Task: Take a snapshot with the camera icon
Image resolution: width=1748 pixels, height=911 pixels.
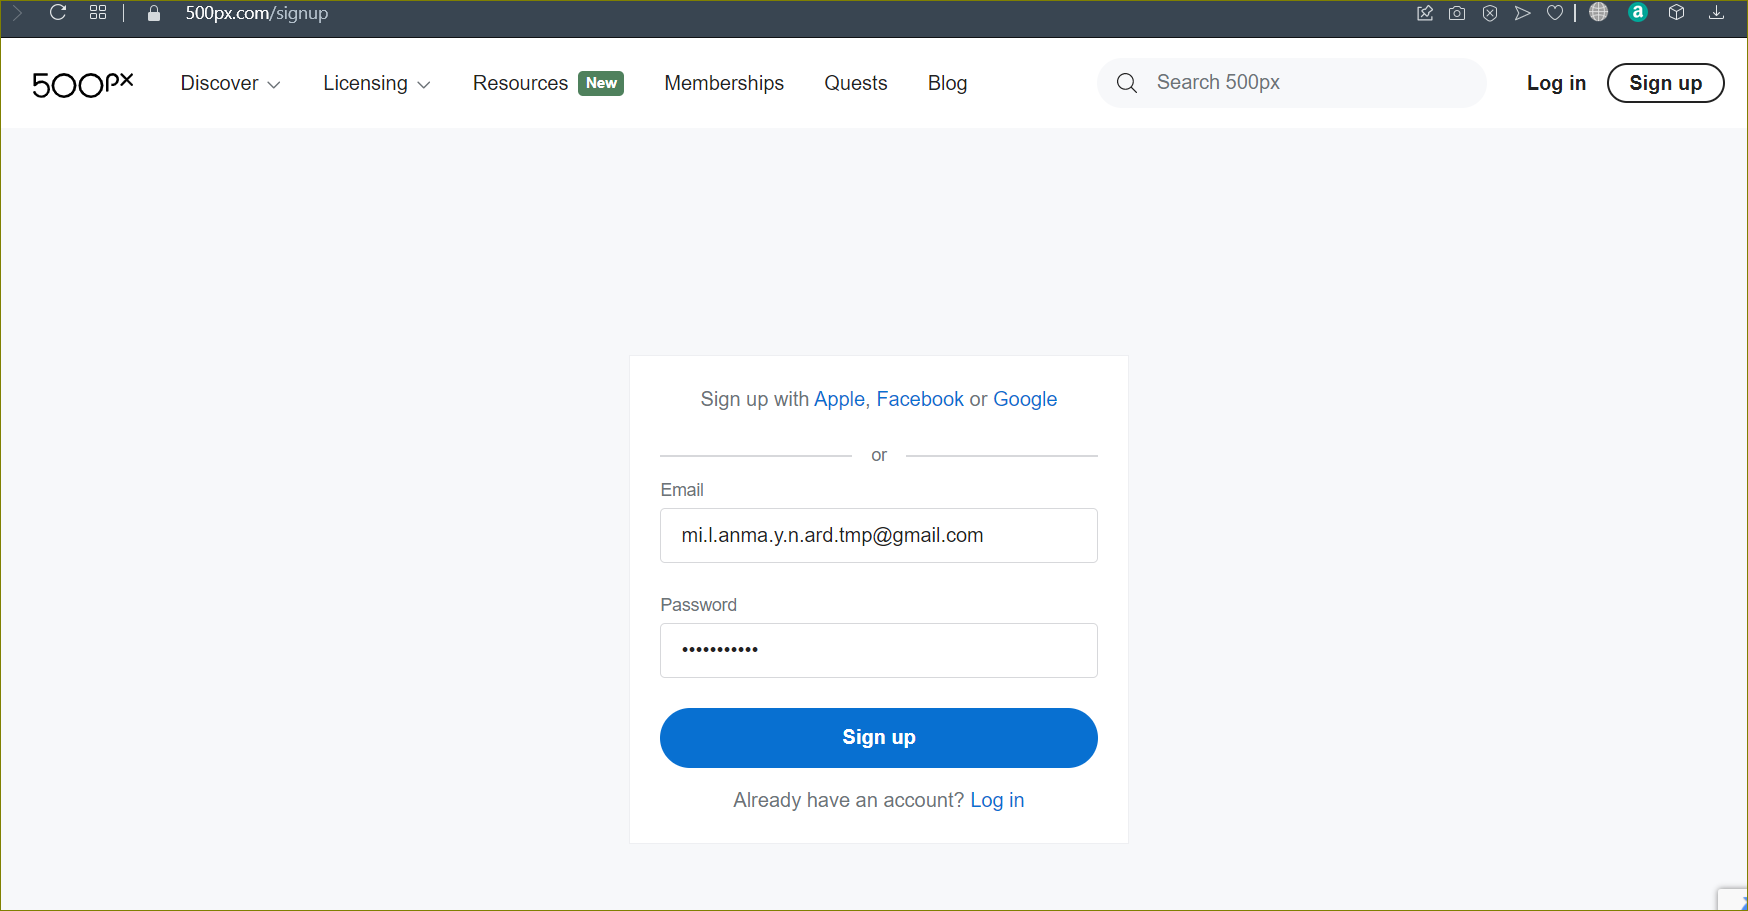Action: [1457, 13]
